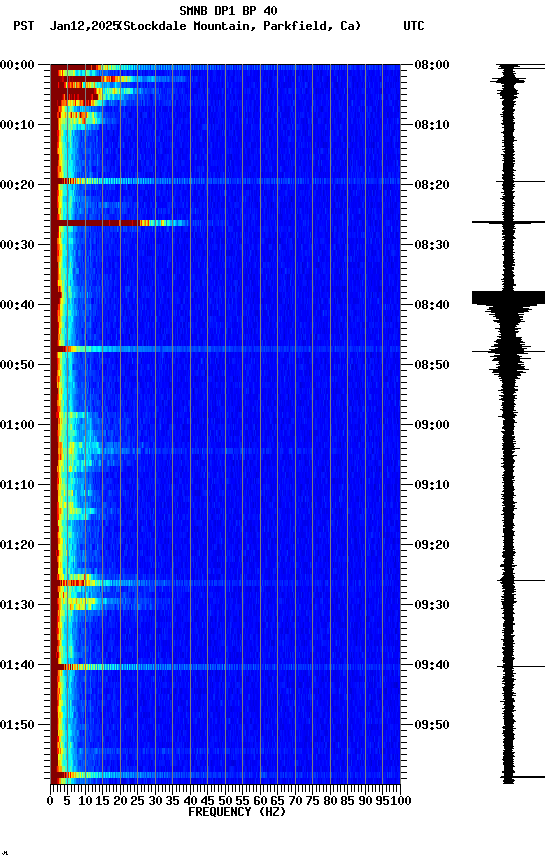552x864 pixels.
Task: Click the UTC time label "08:50"
Action: tap(432, 365)
